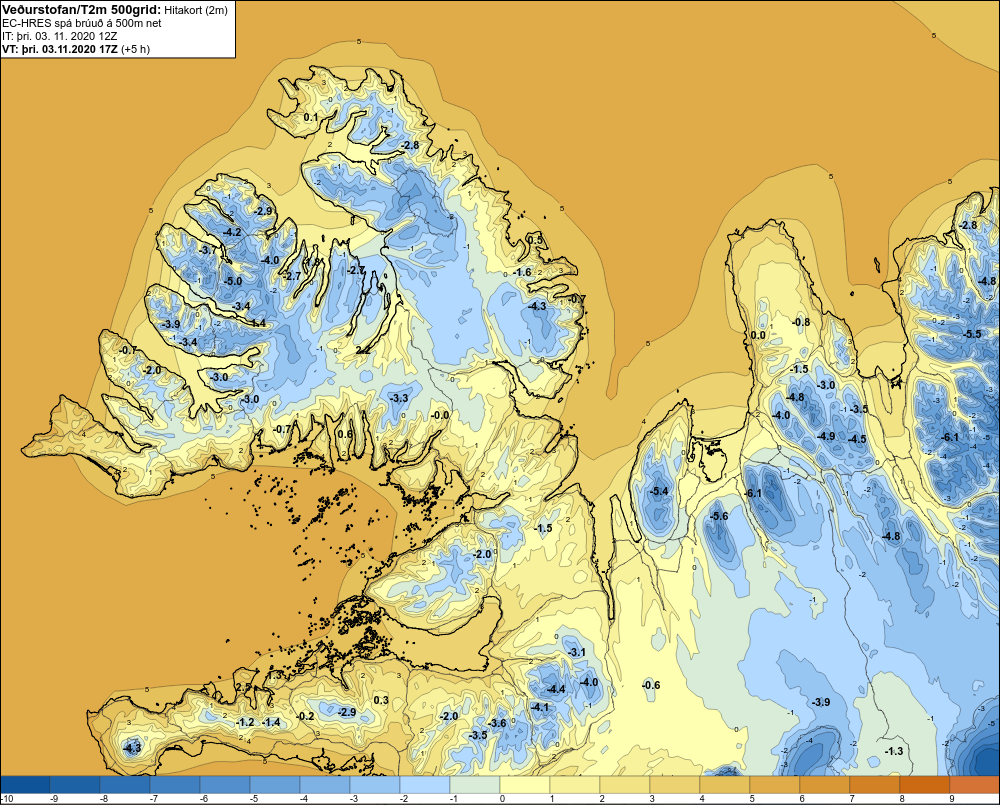Viewport: 1000px width, 805px height.
Task: Click the '0.3' temperature value
Action: coord(381,700)
